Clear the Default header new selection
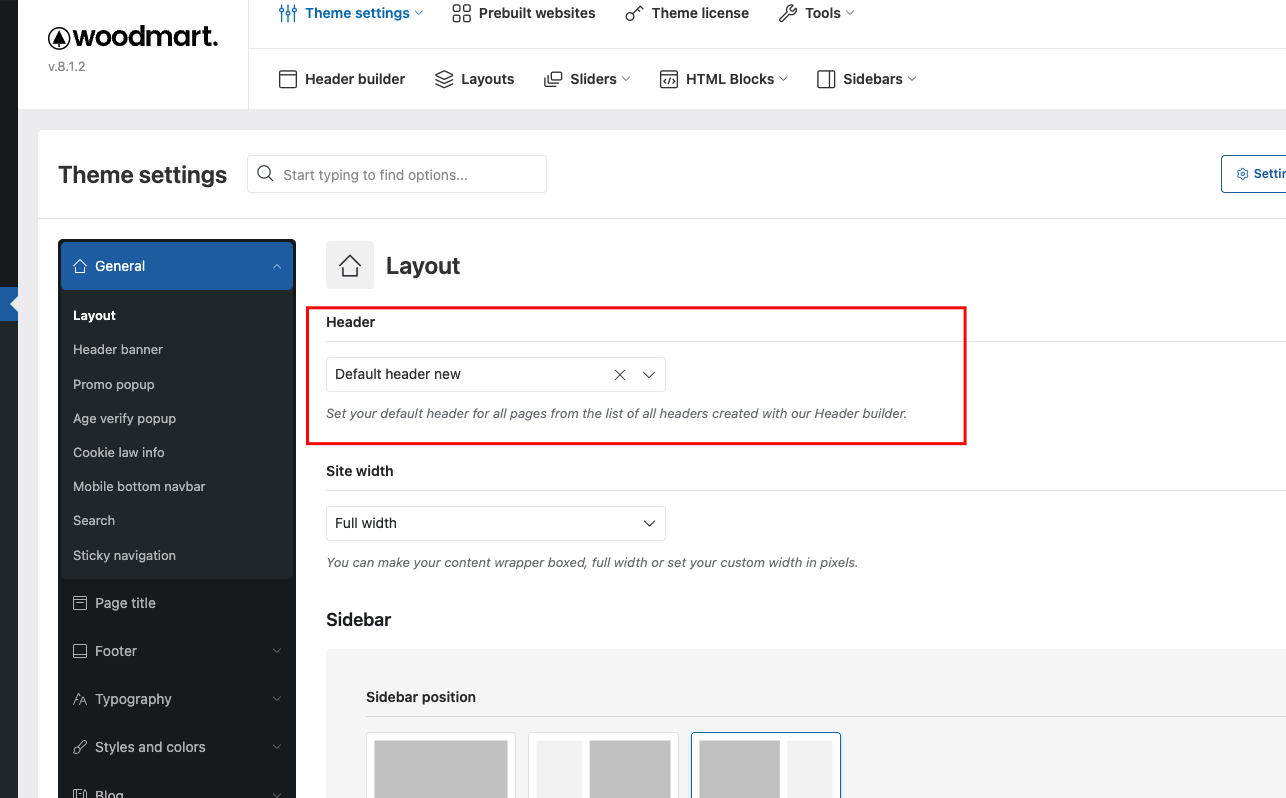Screen dimensions: 1286x798 point(620,374)
